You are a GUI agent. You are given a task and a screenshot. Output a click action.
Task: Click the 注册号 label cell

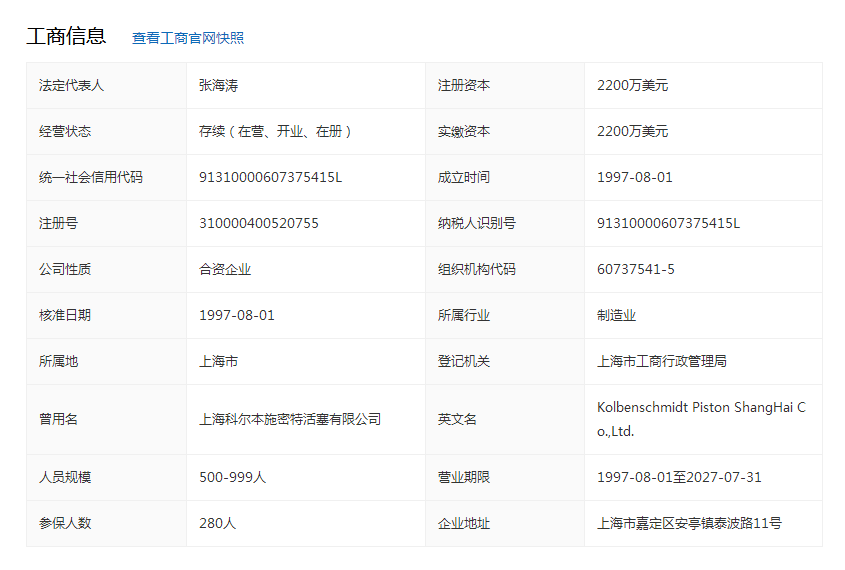(x=107, y=224)
